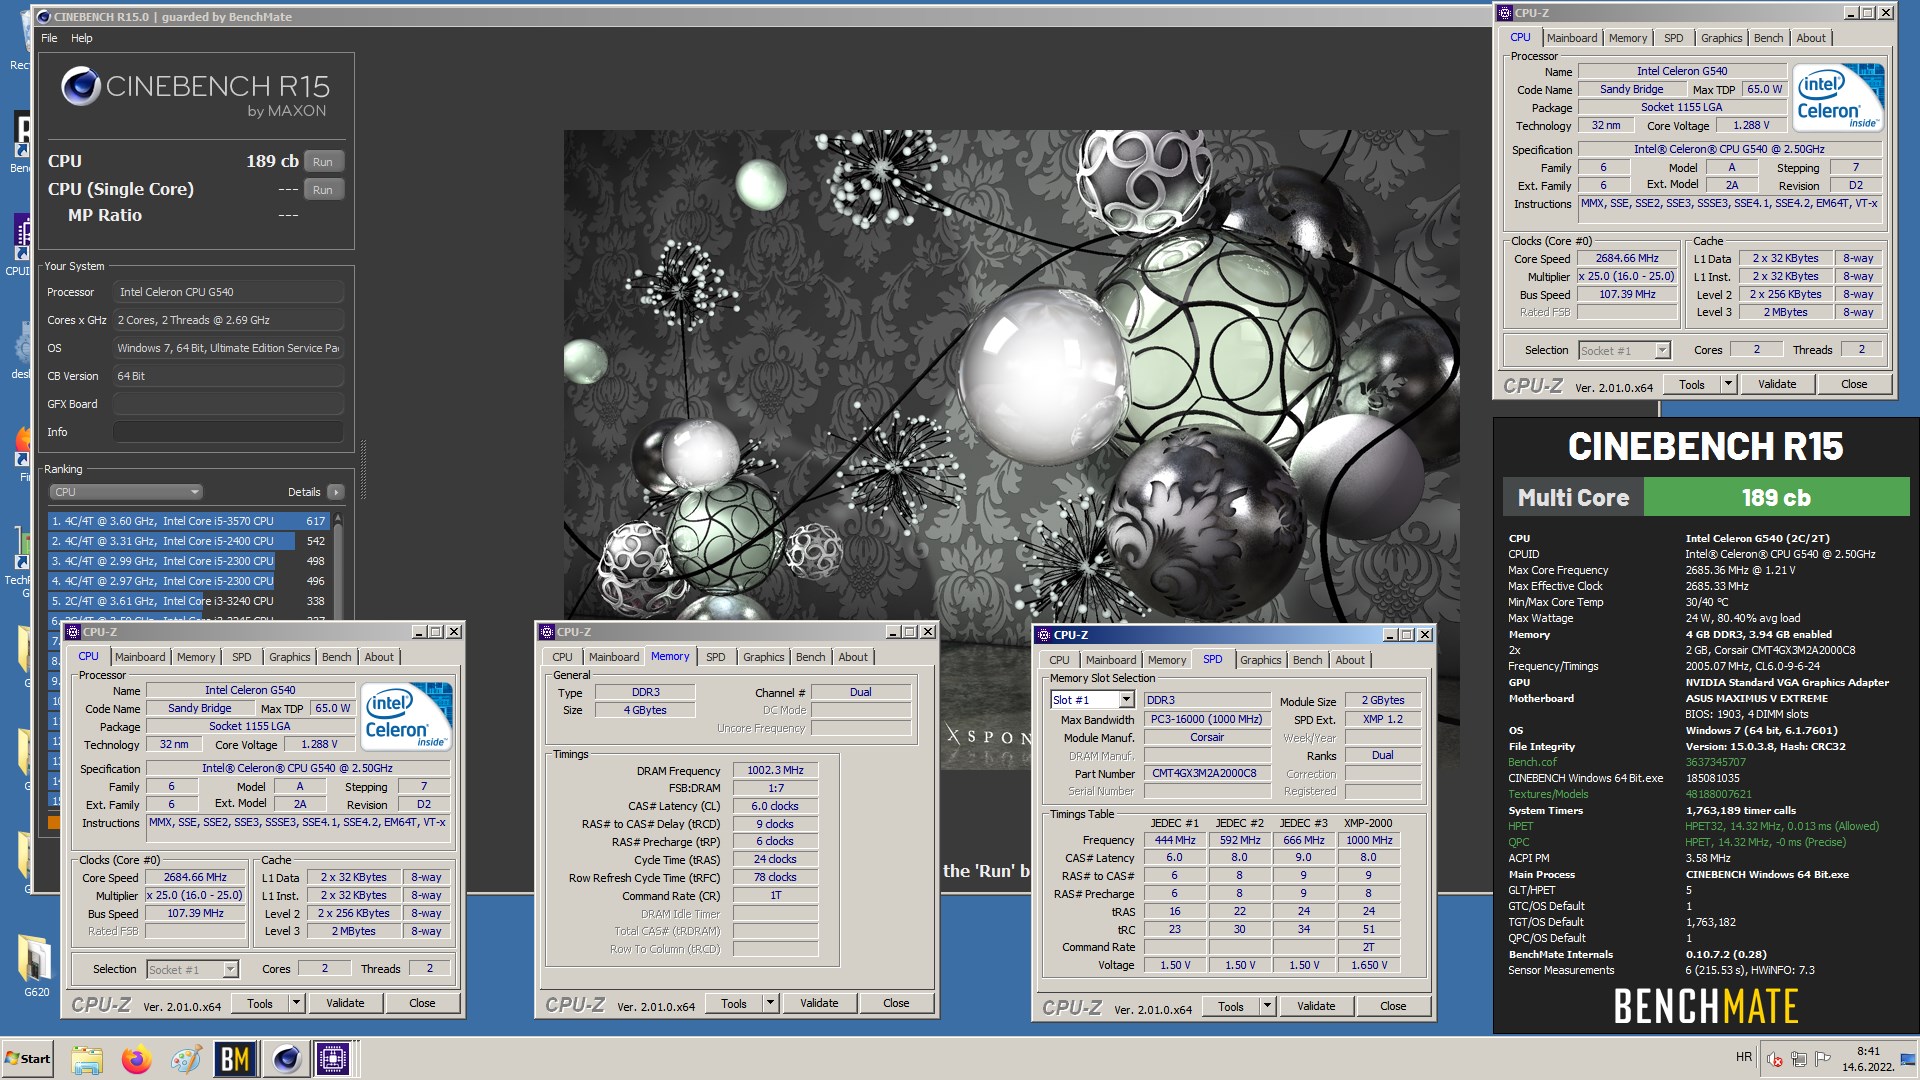This screenshot has height=1080, width=1920.
Task: Open ranking CPU dropdown
Action: click(x=126, y=492)
